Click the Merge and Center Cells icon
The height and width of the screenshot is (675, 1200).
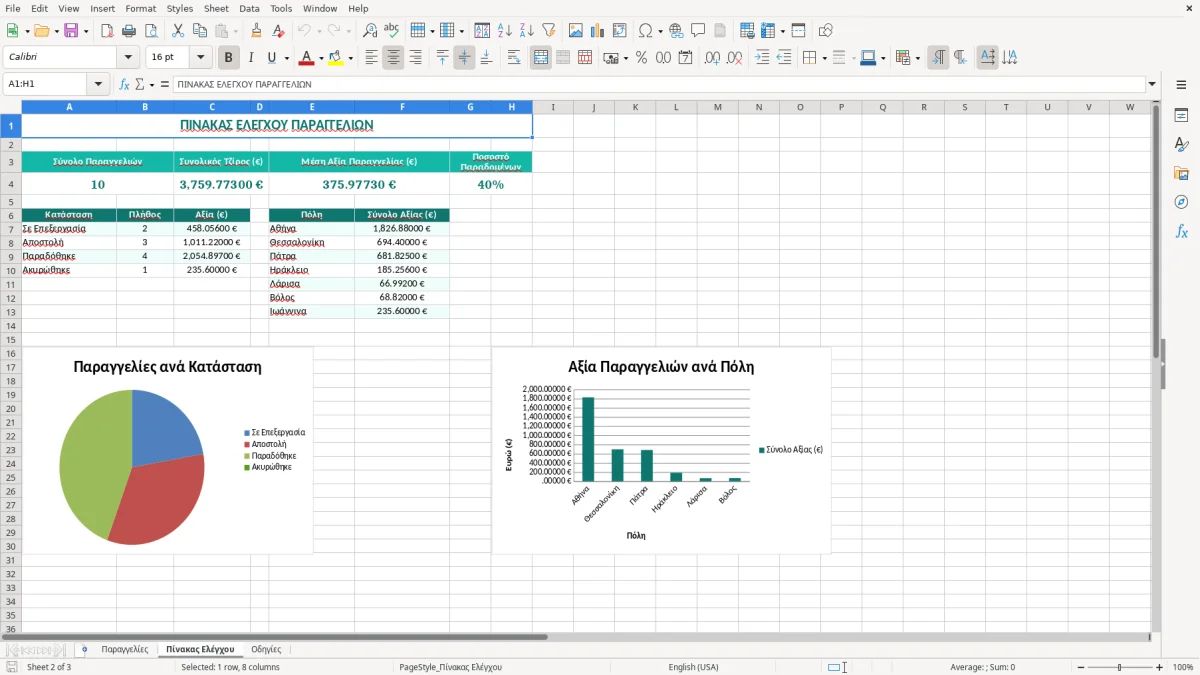(541, 58)
